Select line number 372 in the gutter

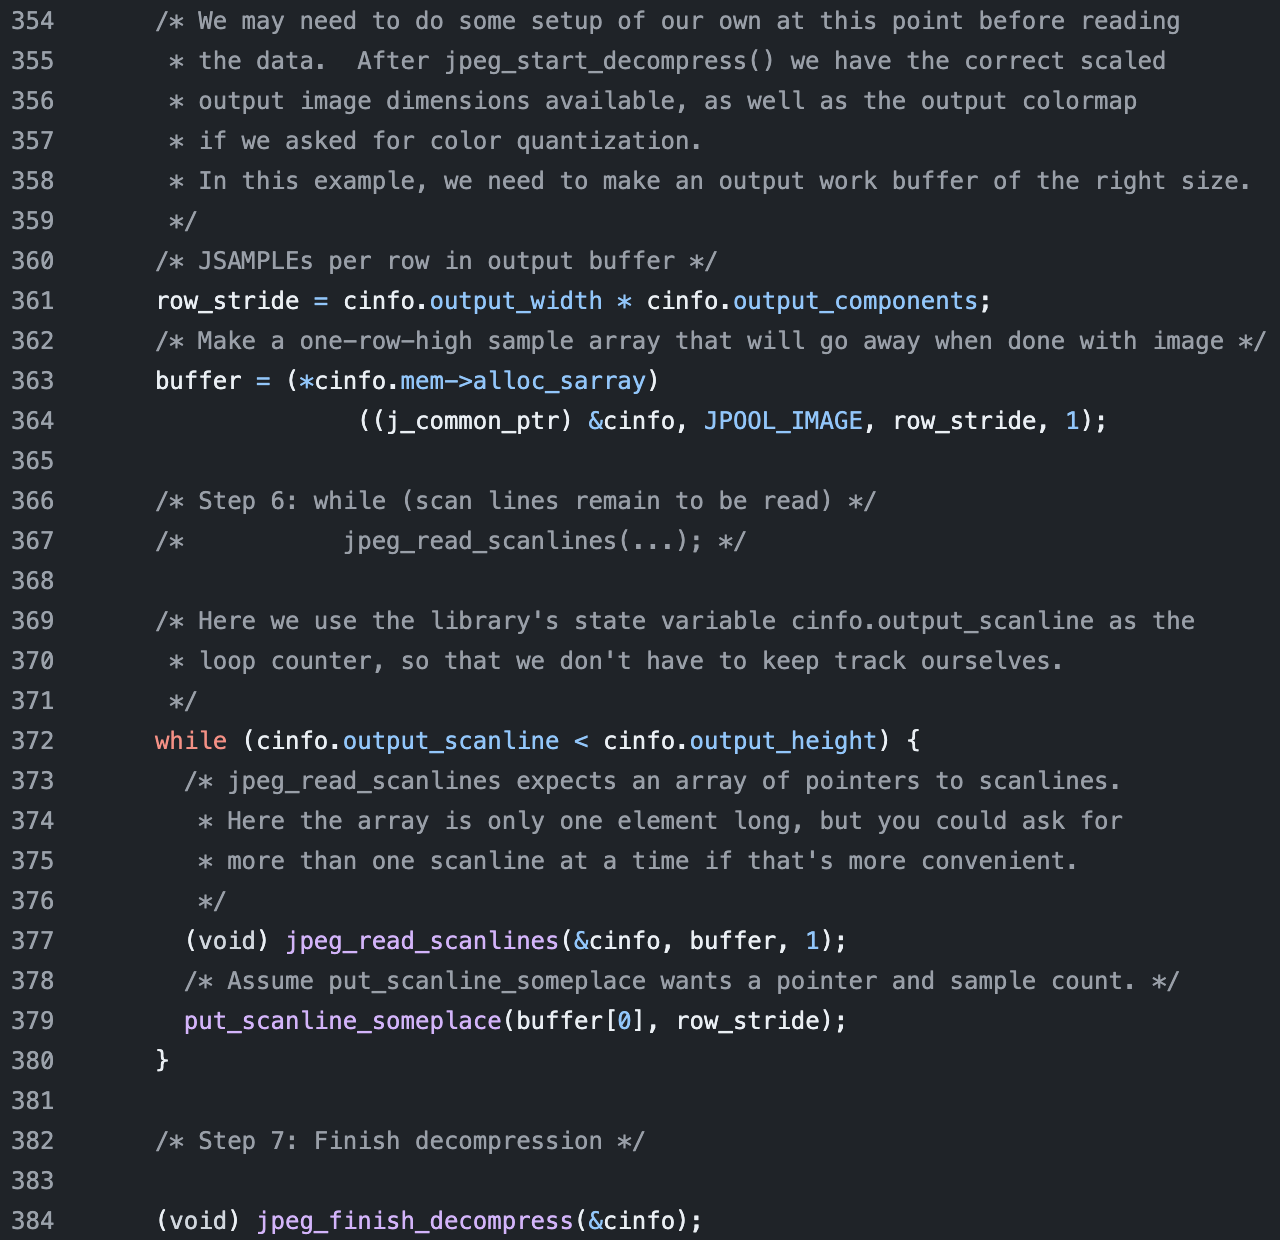pyautogui.click(x=32, y=741)
